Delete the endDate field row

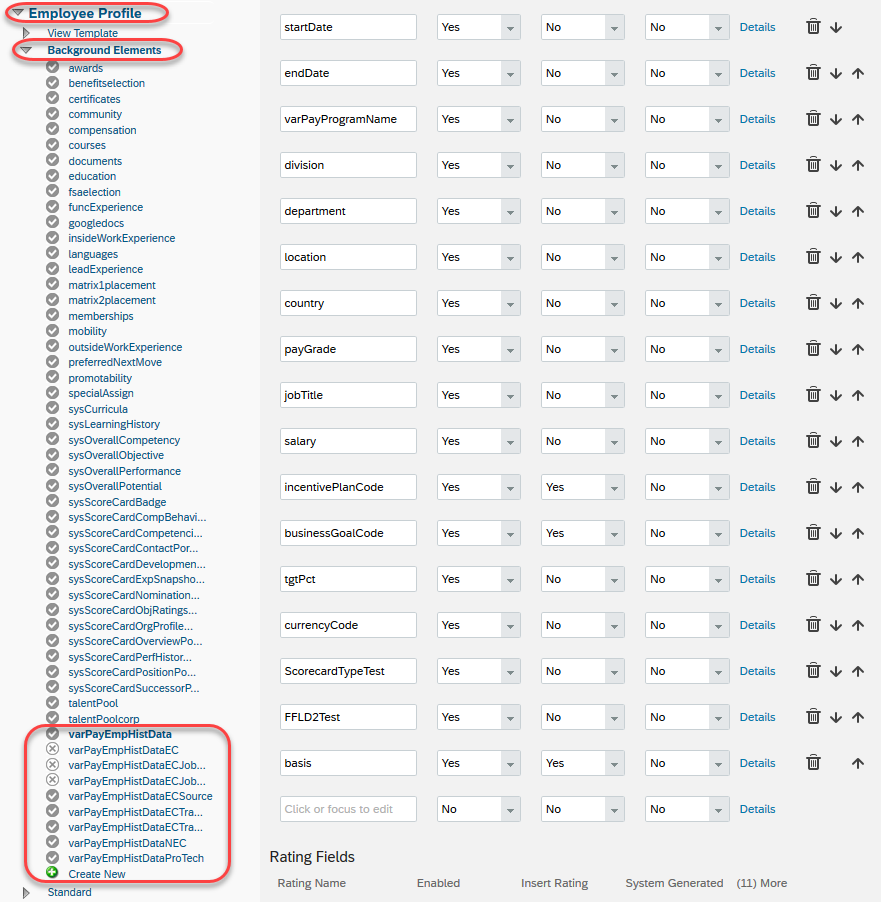click(813, 72)
